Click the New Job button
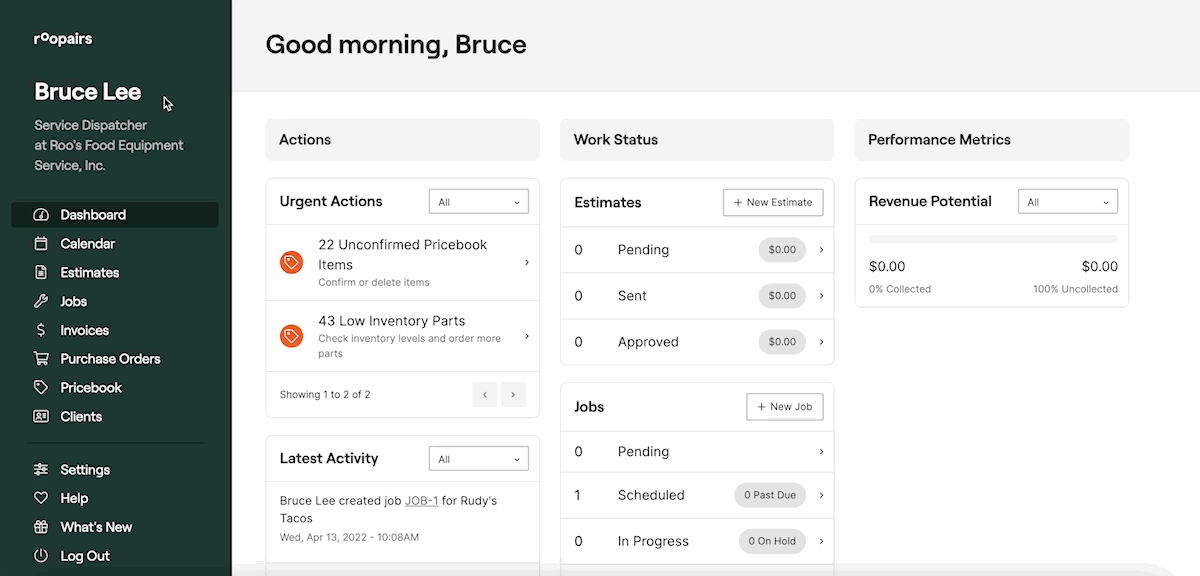 (x=784, y=407)
